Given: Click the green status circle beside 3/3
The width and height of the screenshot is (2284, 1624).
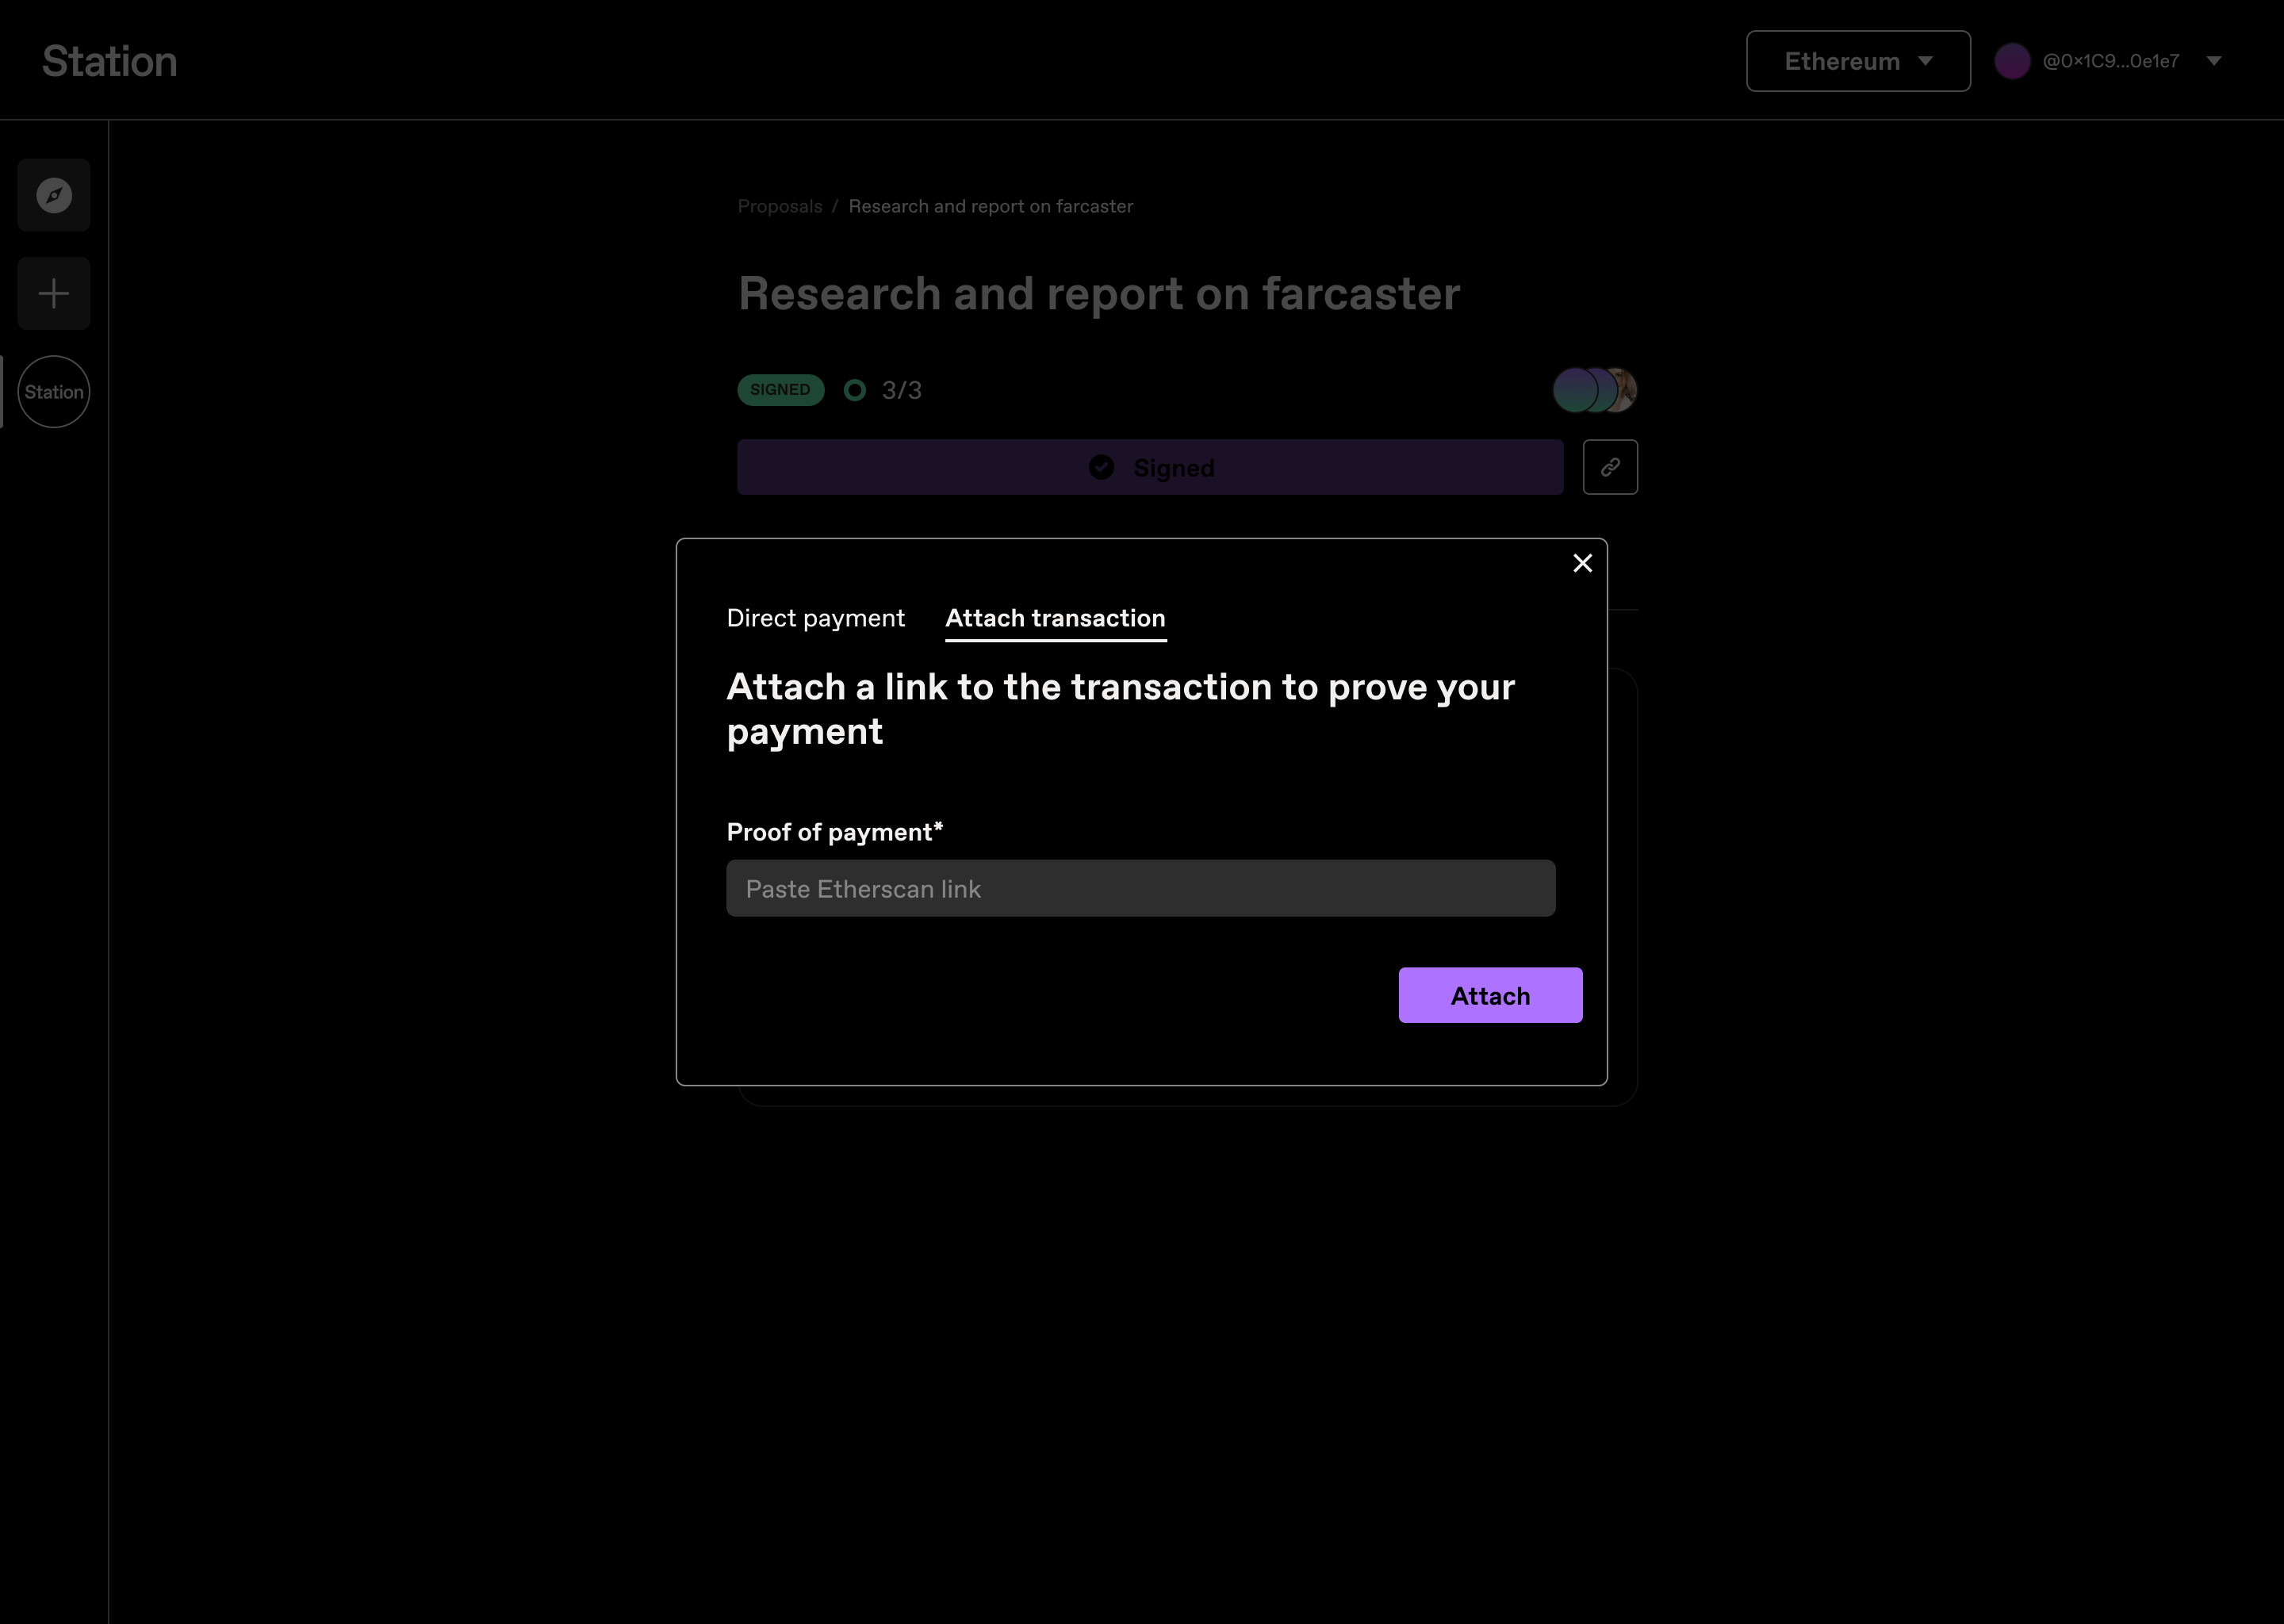Looking at the screenshot, I should pyautogui.click(x=854, y=390).
